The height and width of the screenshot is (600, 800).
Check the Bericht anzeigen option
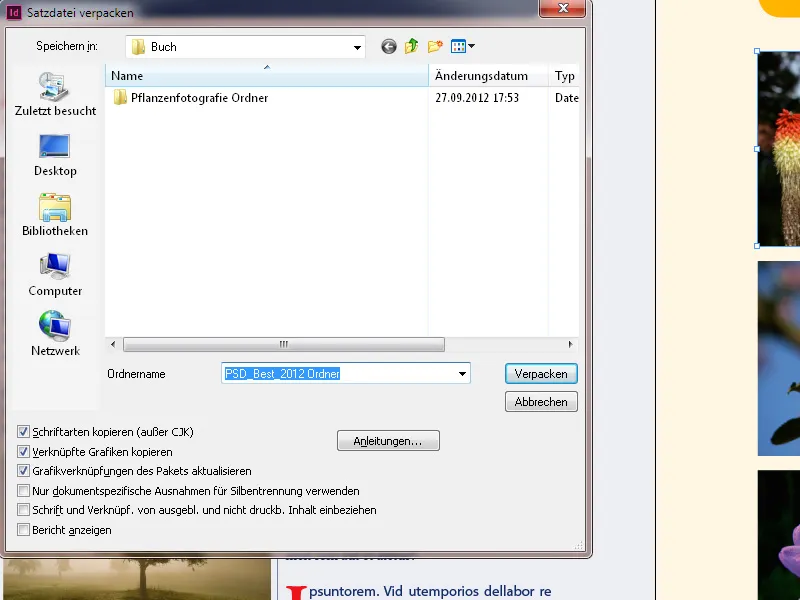pyautogui.click(x=23, y=530)
